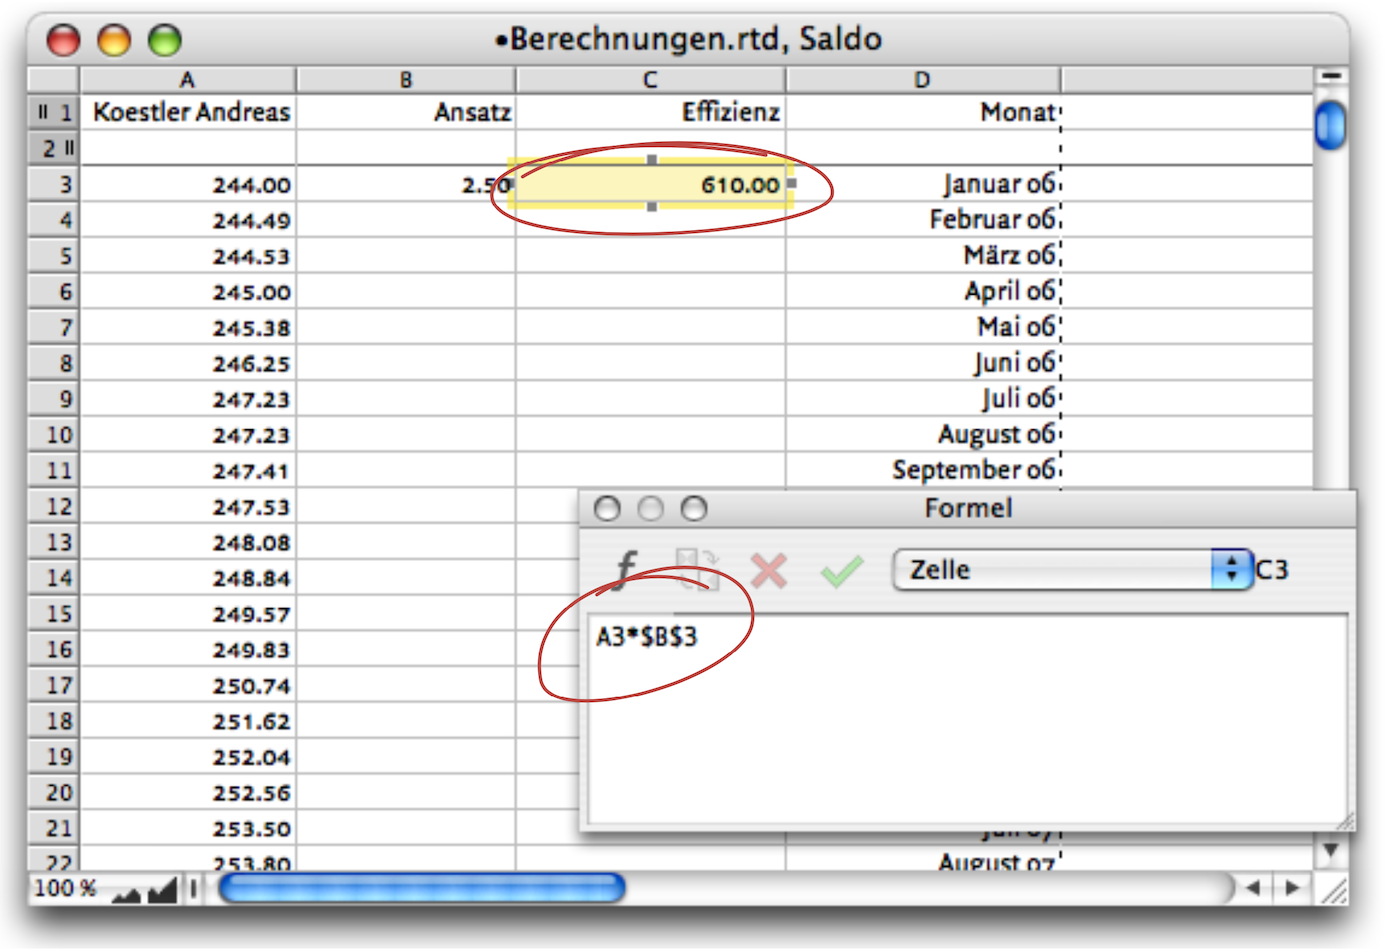Click the 100 % zoom level field
The image size is (1393, 952).
pyautogui.click(x=66, y=888)
